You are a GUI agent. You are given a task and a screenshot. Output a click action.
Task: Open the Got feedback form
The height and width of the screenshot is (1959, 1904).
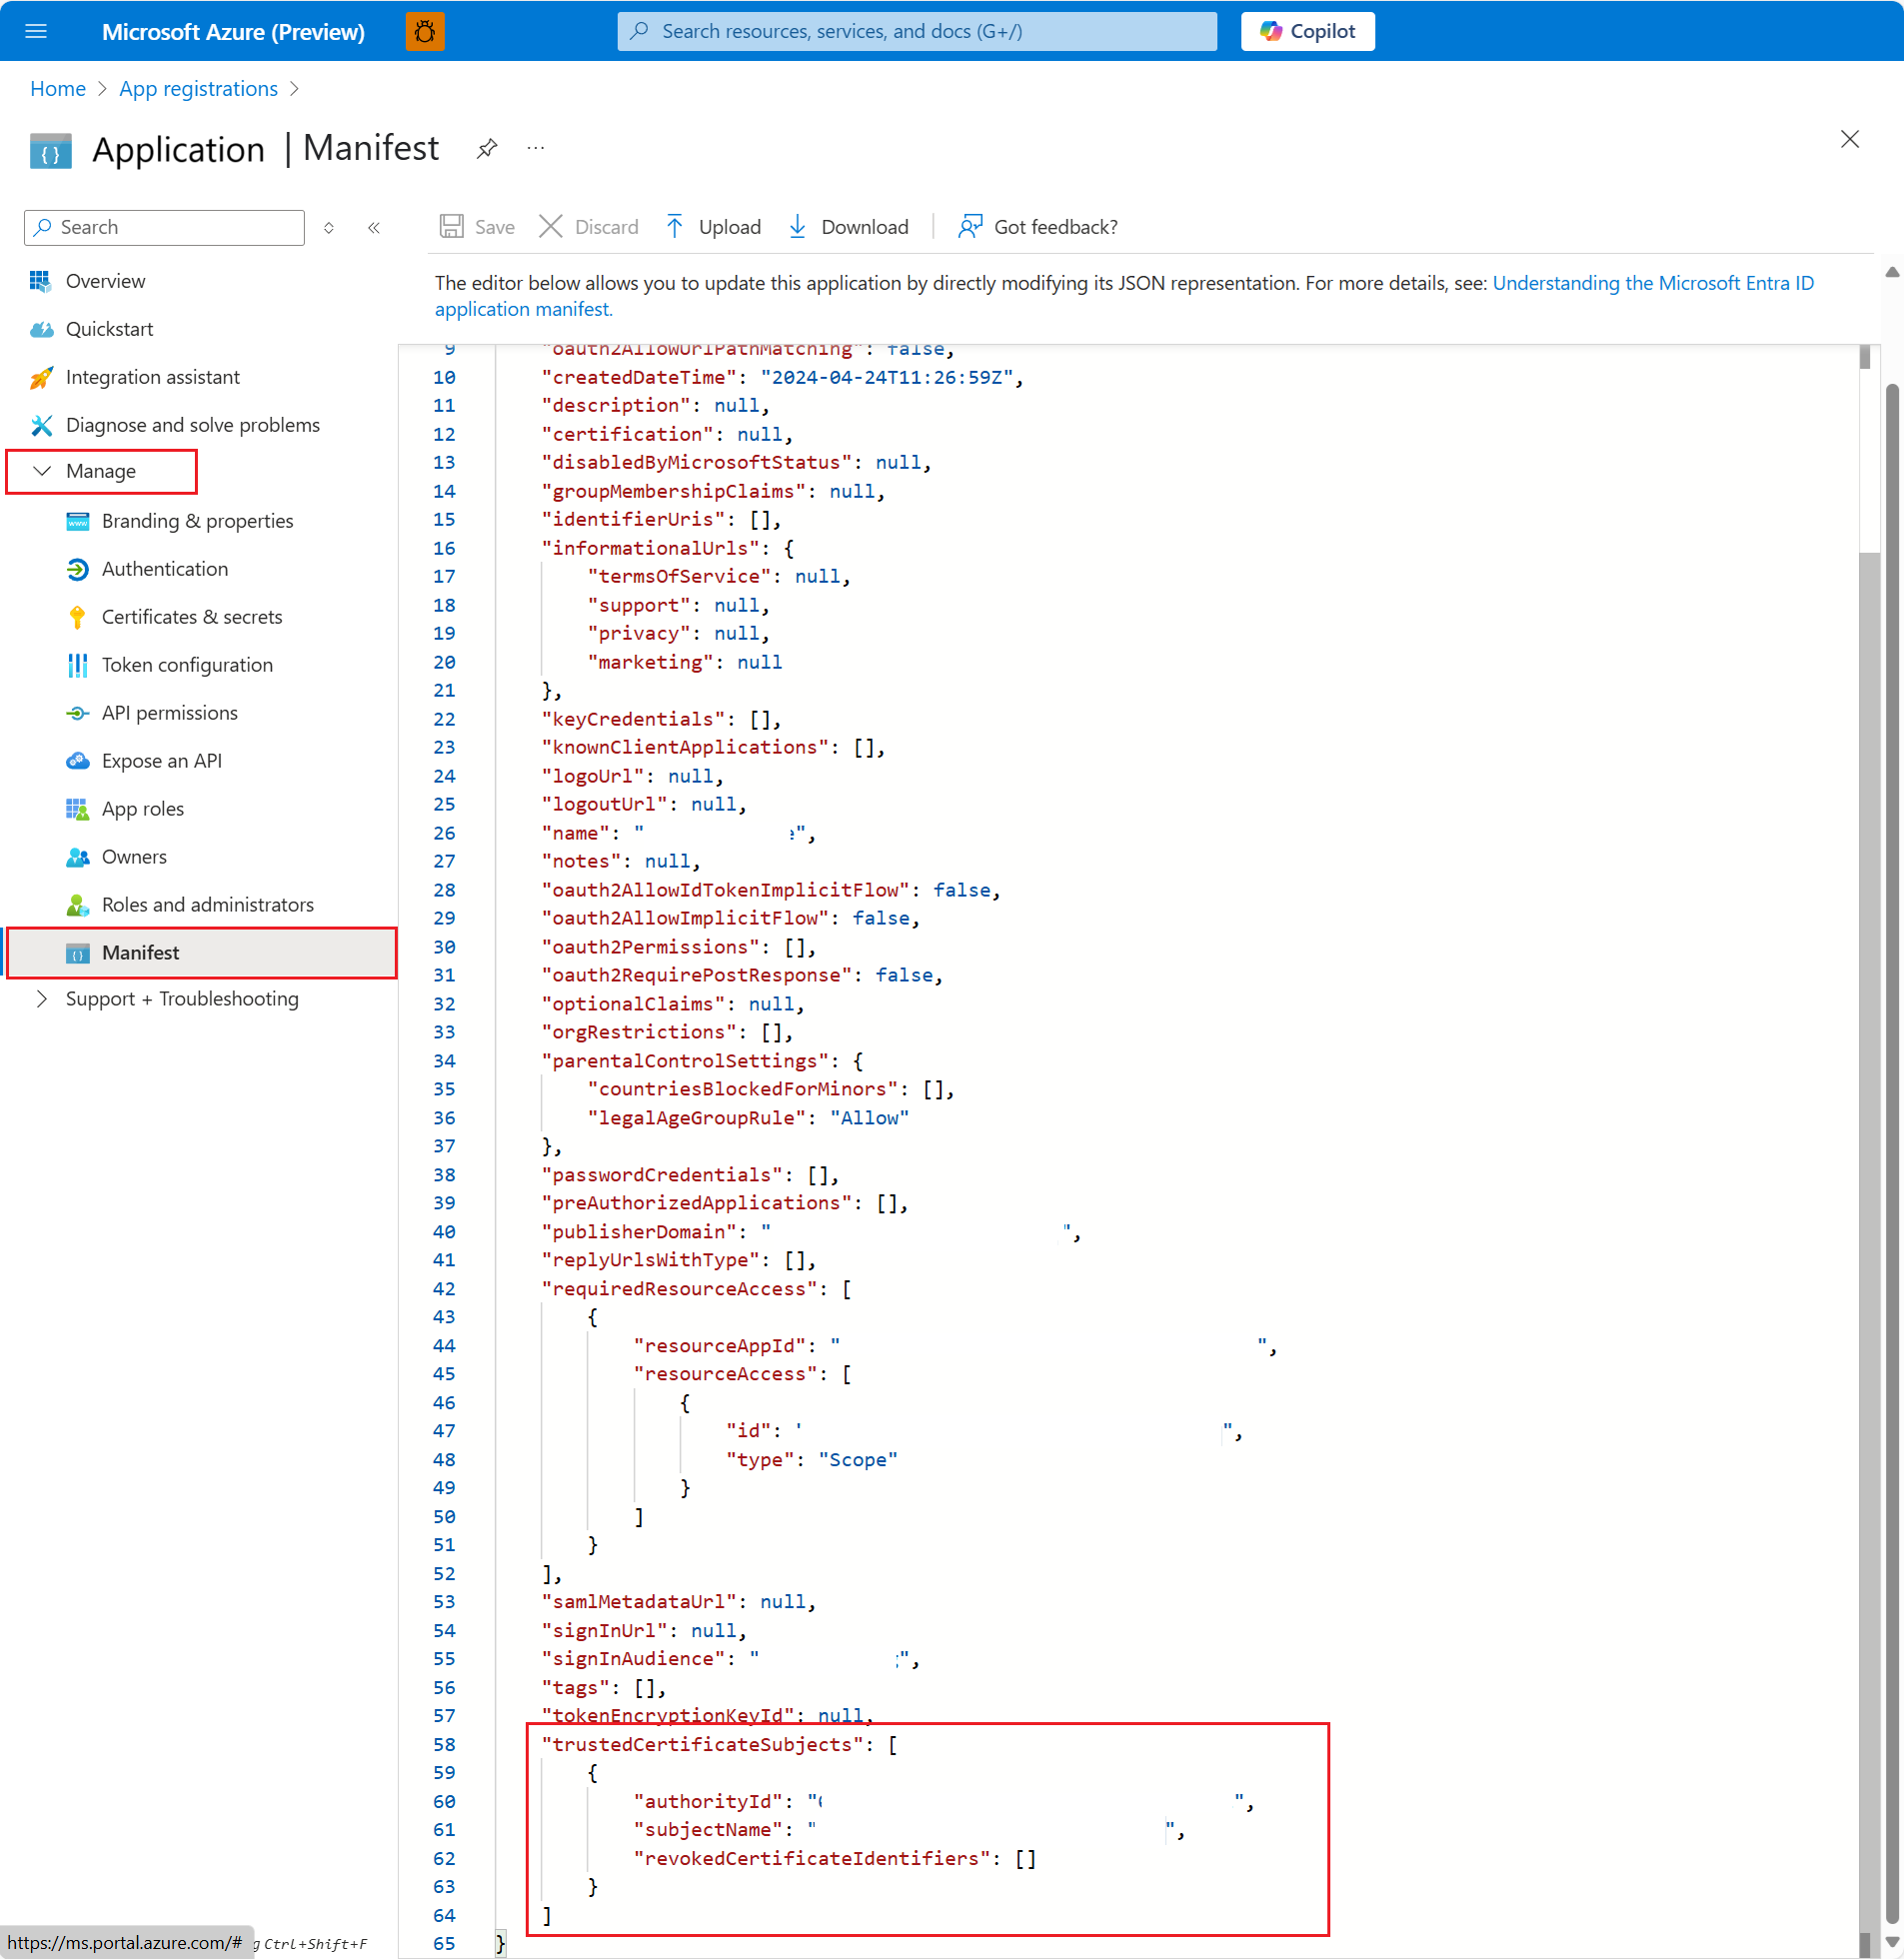(1037, 226)
